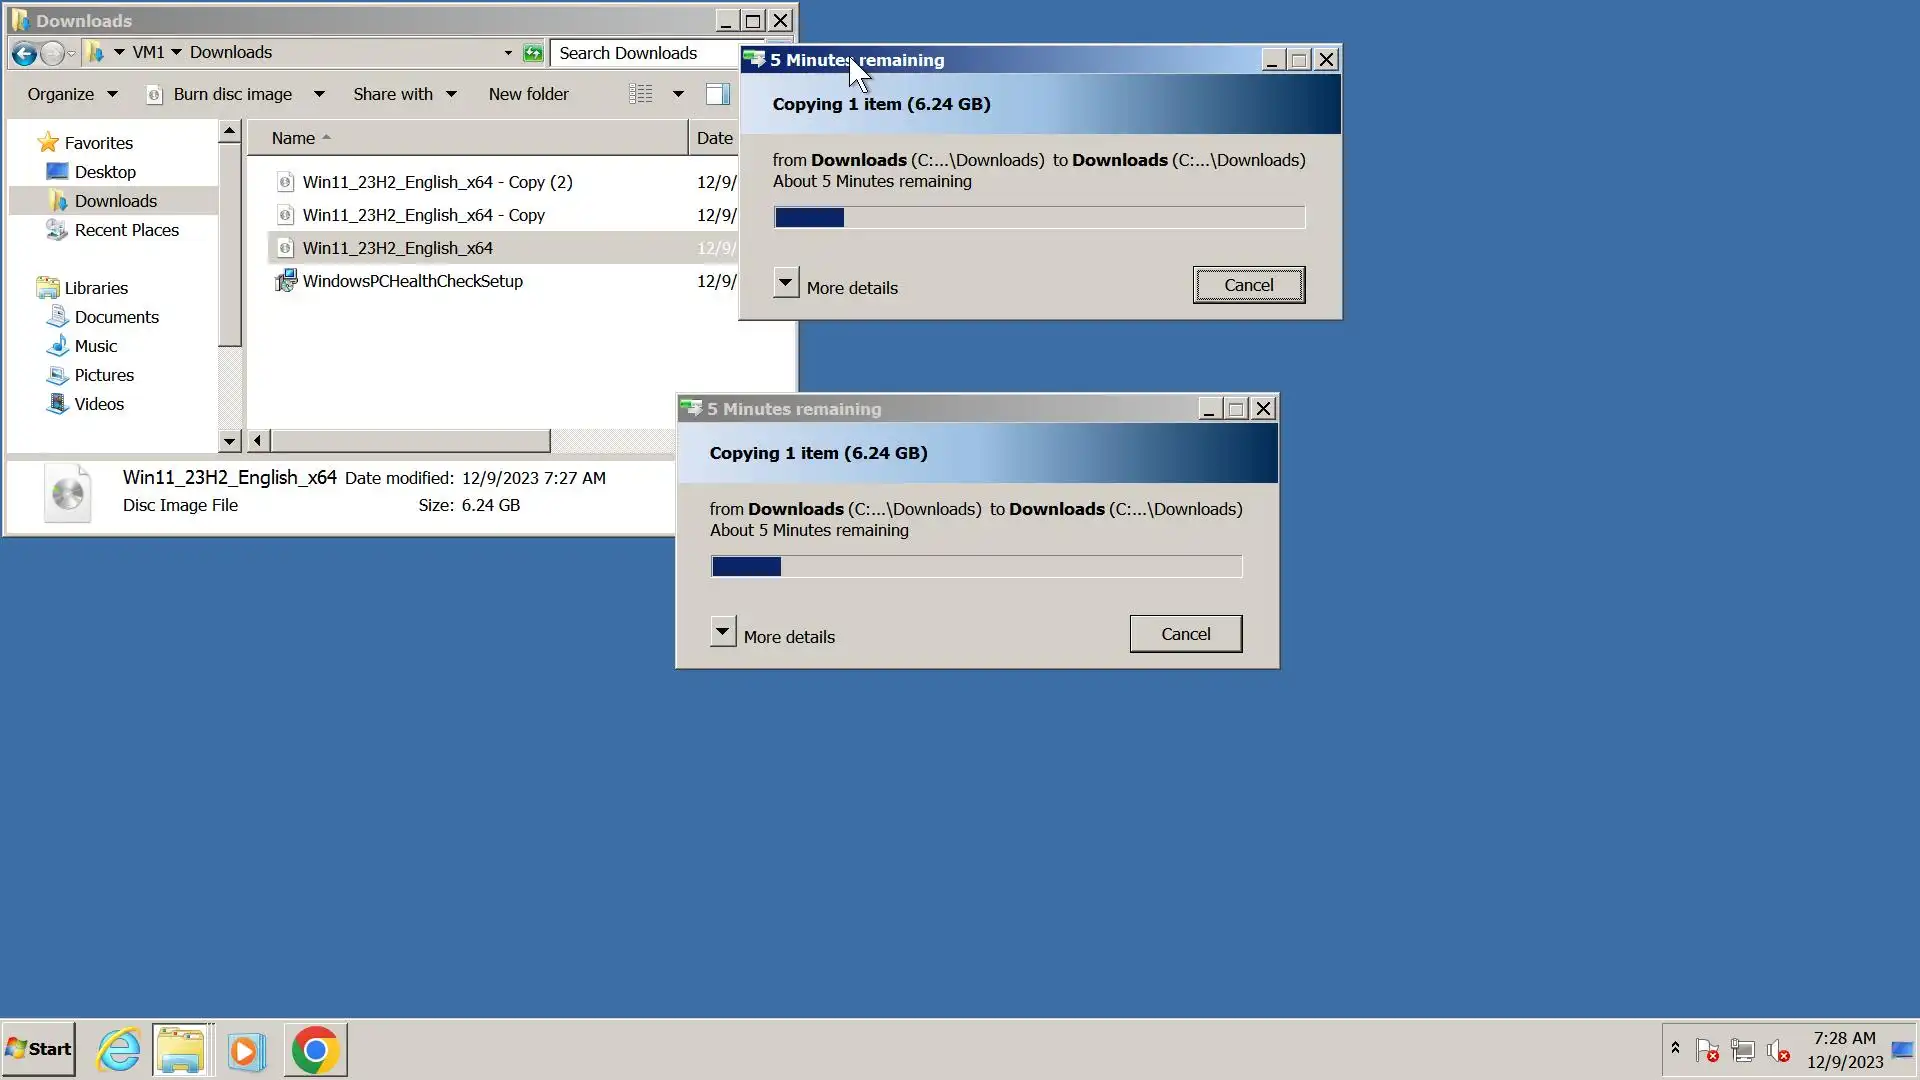Launch Google Chrome from the taskbar
This screenshot has height=1080, width=1920.
[315, 1050]
